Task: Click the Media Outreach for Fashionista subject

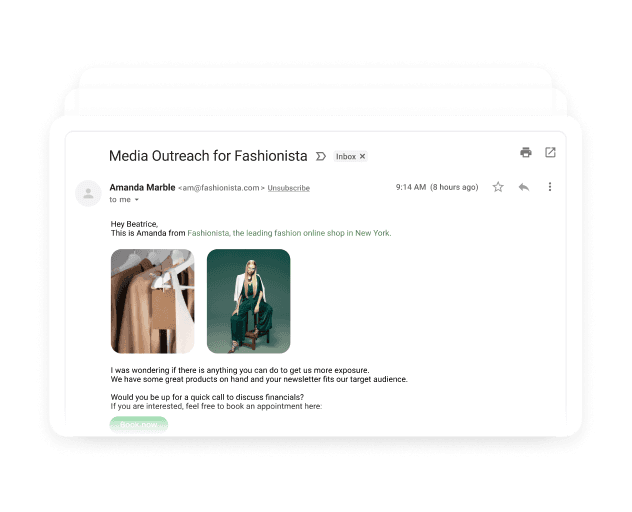Action: [x=208, y=156]
